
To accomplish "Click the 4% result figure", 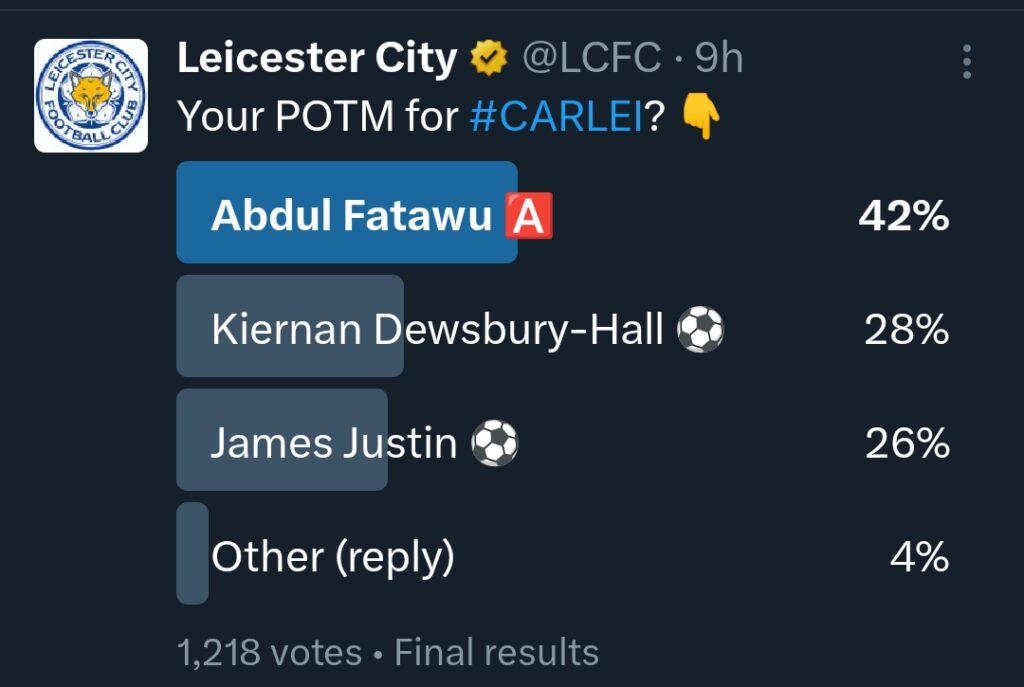I will [918, 556].
